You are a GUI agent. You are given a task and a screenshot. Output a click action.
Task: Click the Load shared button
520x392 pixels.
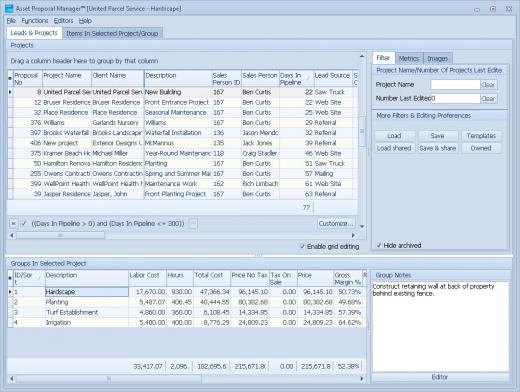pos(394,148)
